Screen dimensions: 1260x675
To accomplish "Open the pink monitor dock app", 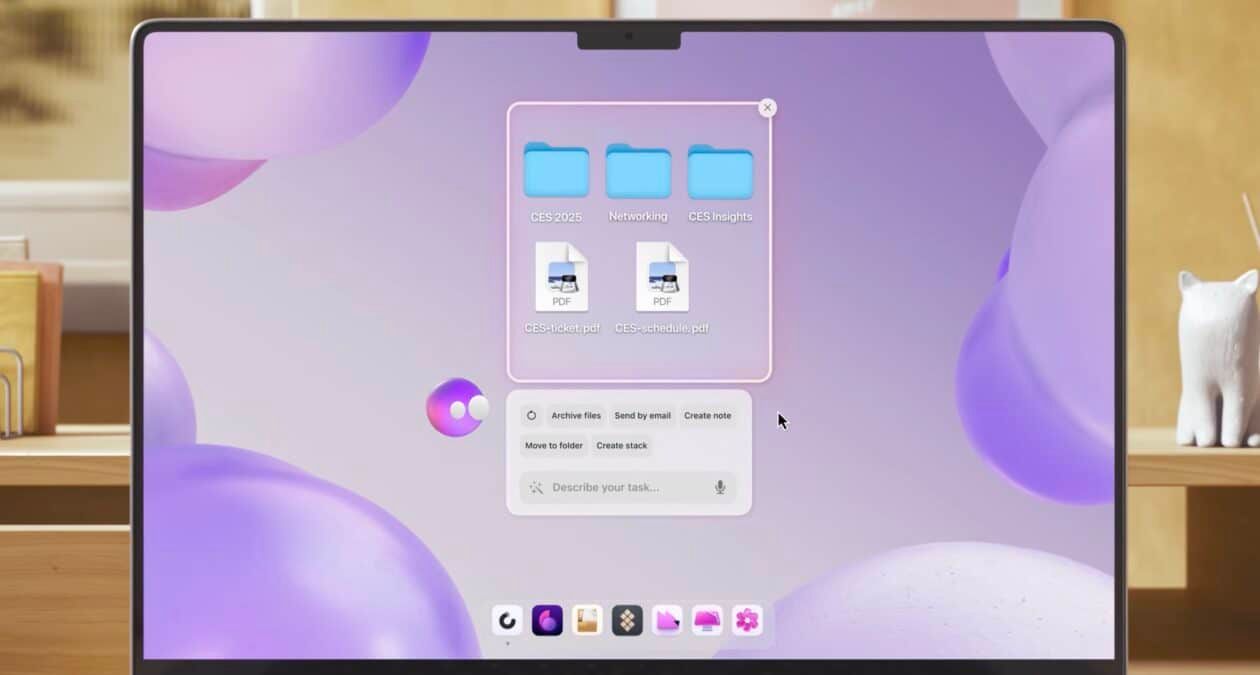I will click(x=707, y=620).
